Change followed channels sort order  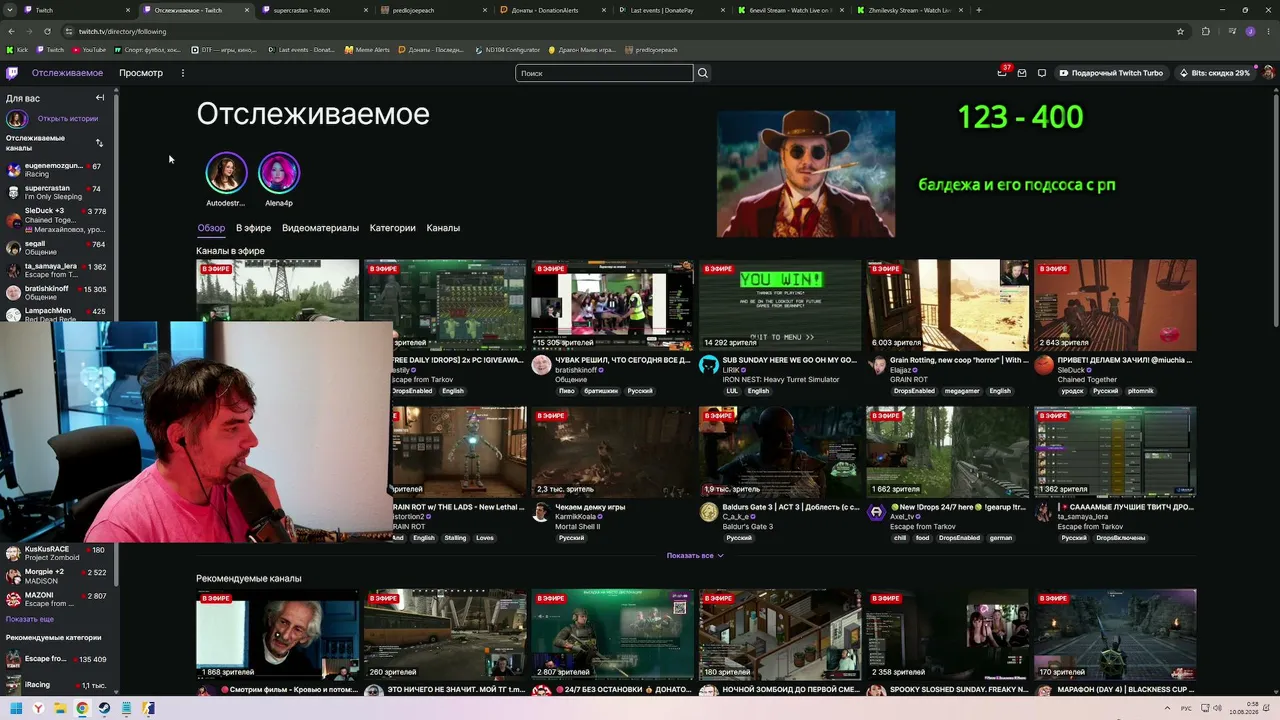click(99, 143)
